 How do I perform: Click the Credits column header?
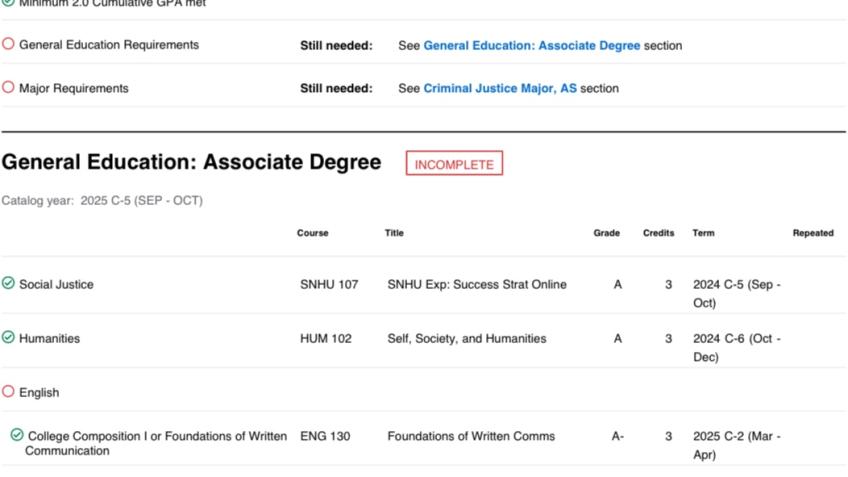659,233
